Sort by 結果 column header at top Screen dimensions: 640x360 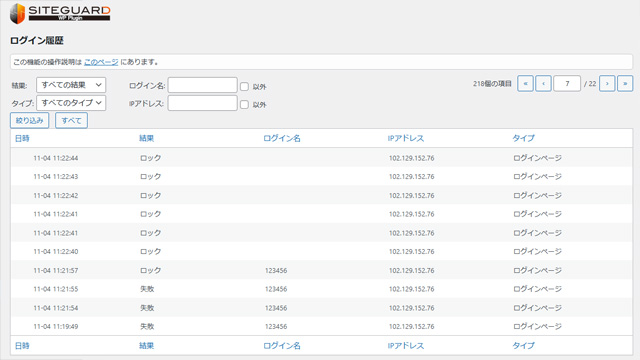click(147, 138)
